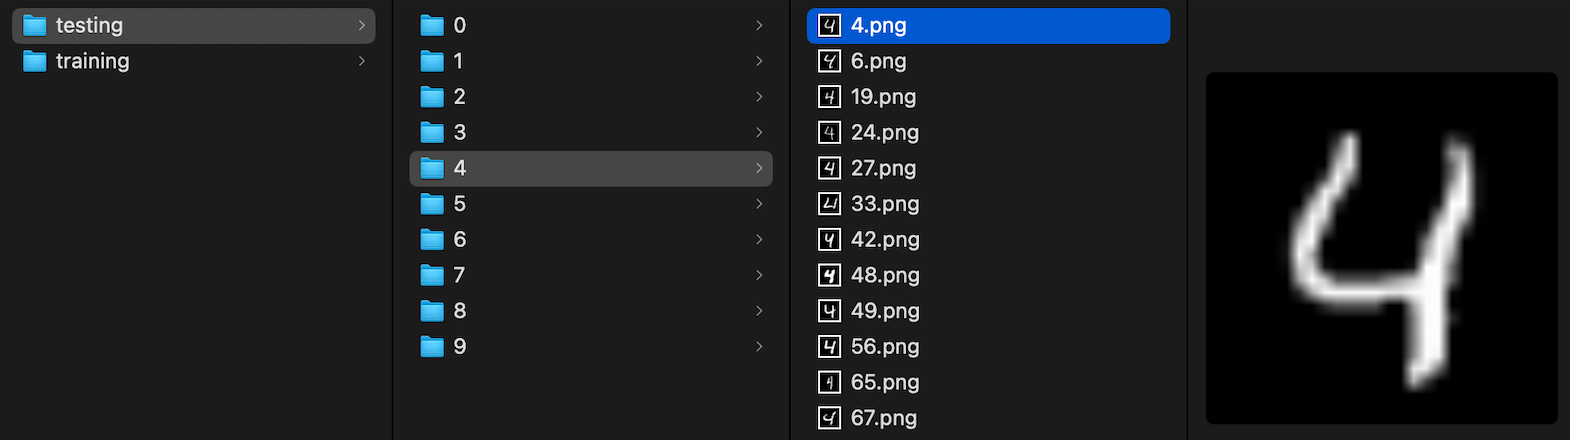Viewport: 1570px width, 440px height.
Task: Expand the chevron beside folder 9
Action: [x=759, y=347]
